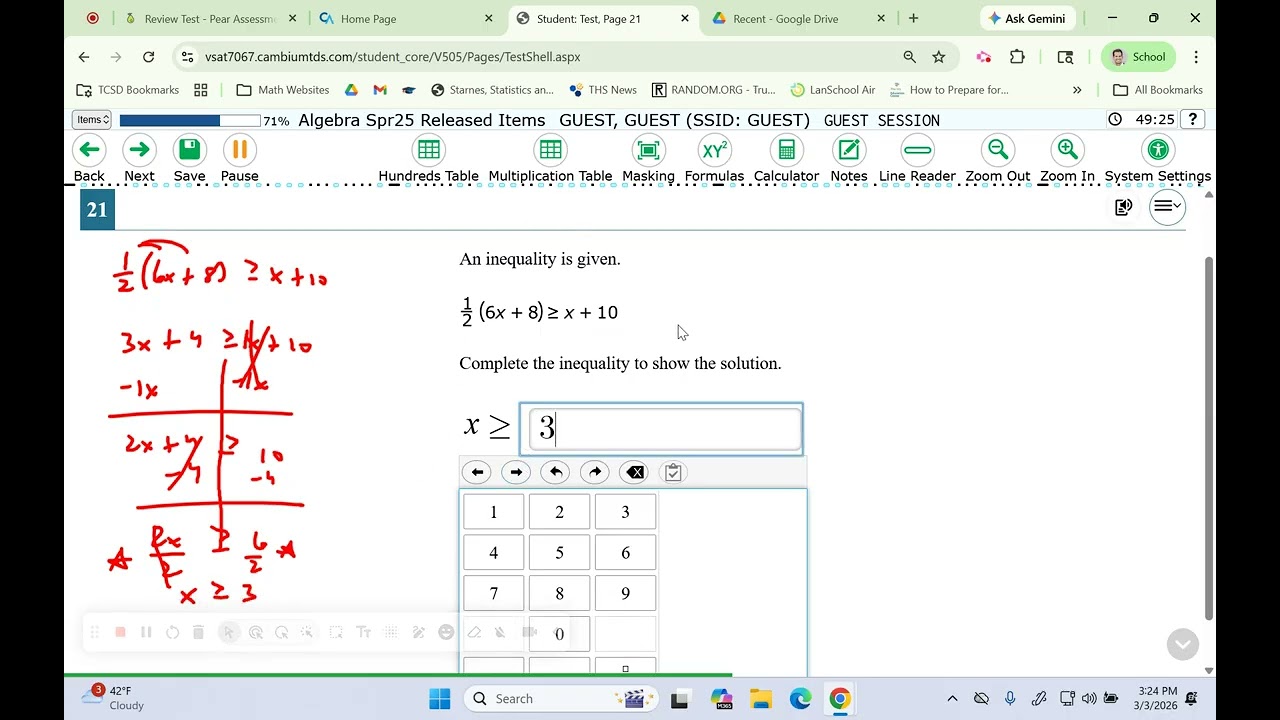Click the address bar URL

click(x=393, y=57)
